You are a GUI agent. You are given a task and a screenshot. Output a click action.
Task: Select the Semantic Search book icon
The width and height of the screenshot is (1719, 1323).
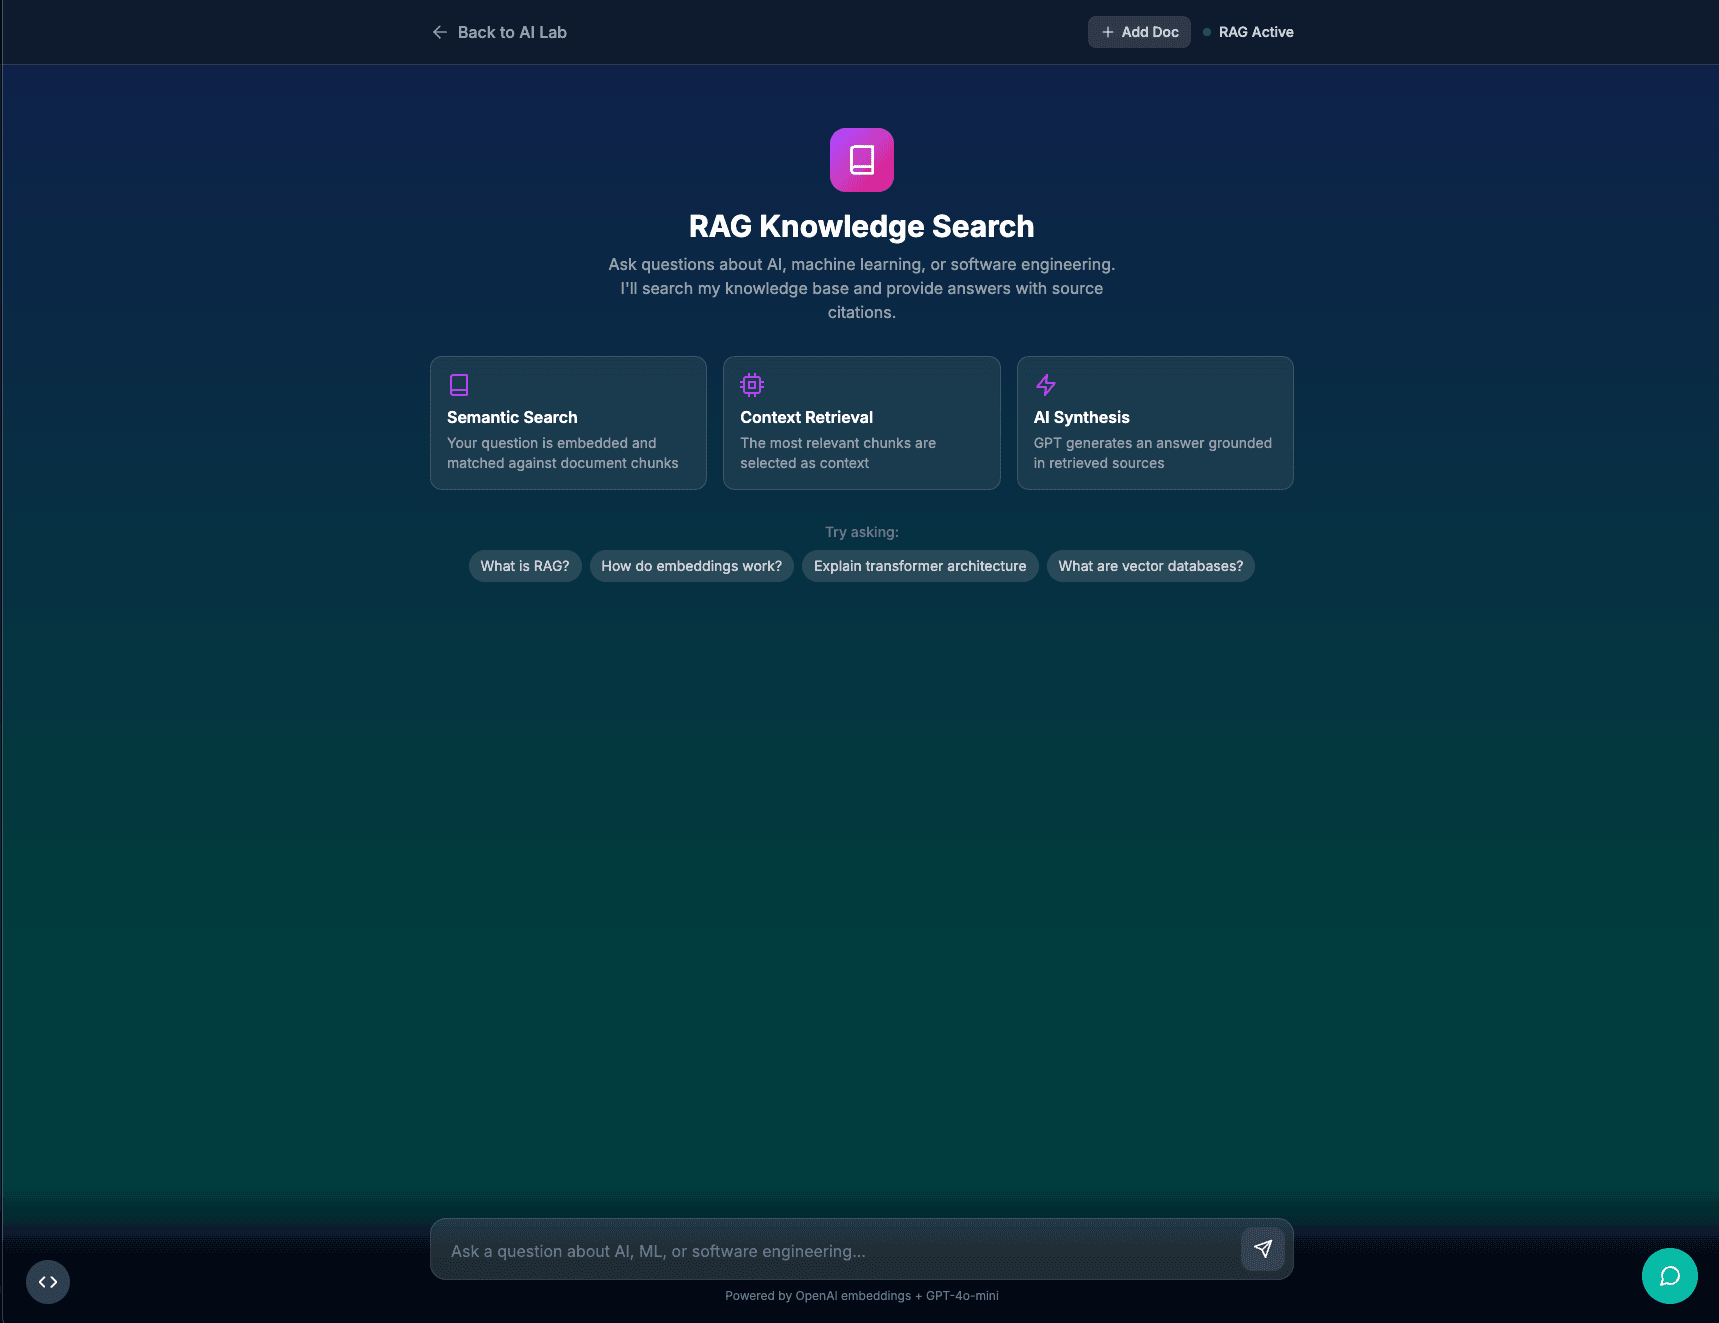tap(459, 384)
